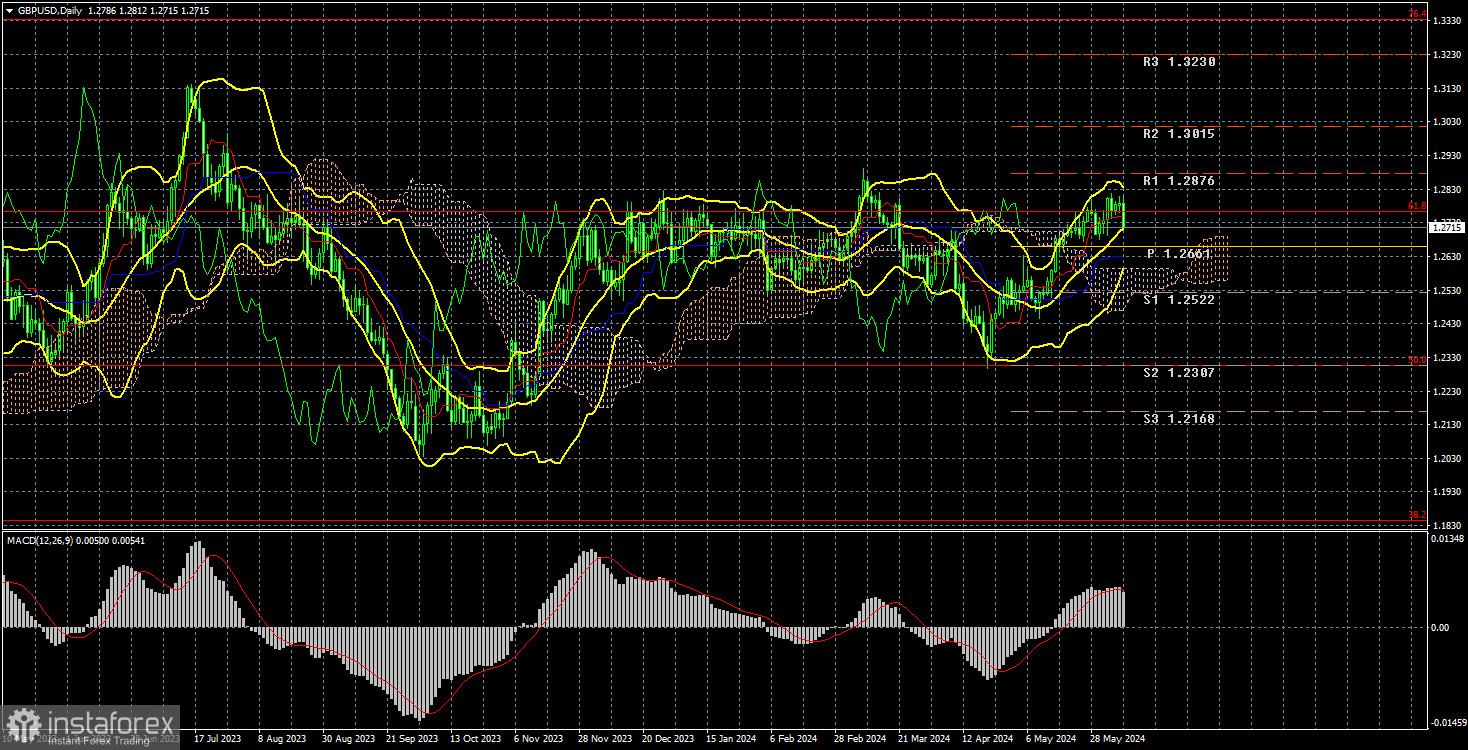
Task: Click the 20 Dec 2023 date label
Action: (x=668, y=739)
